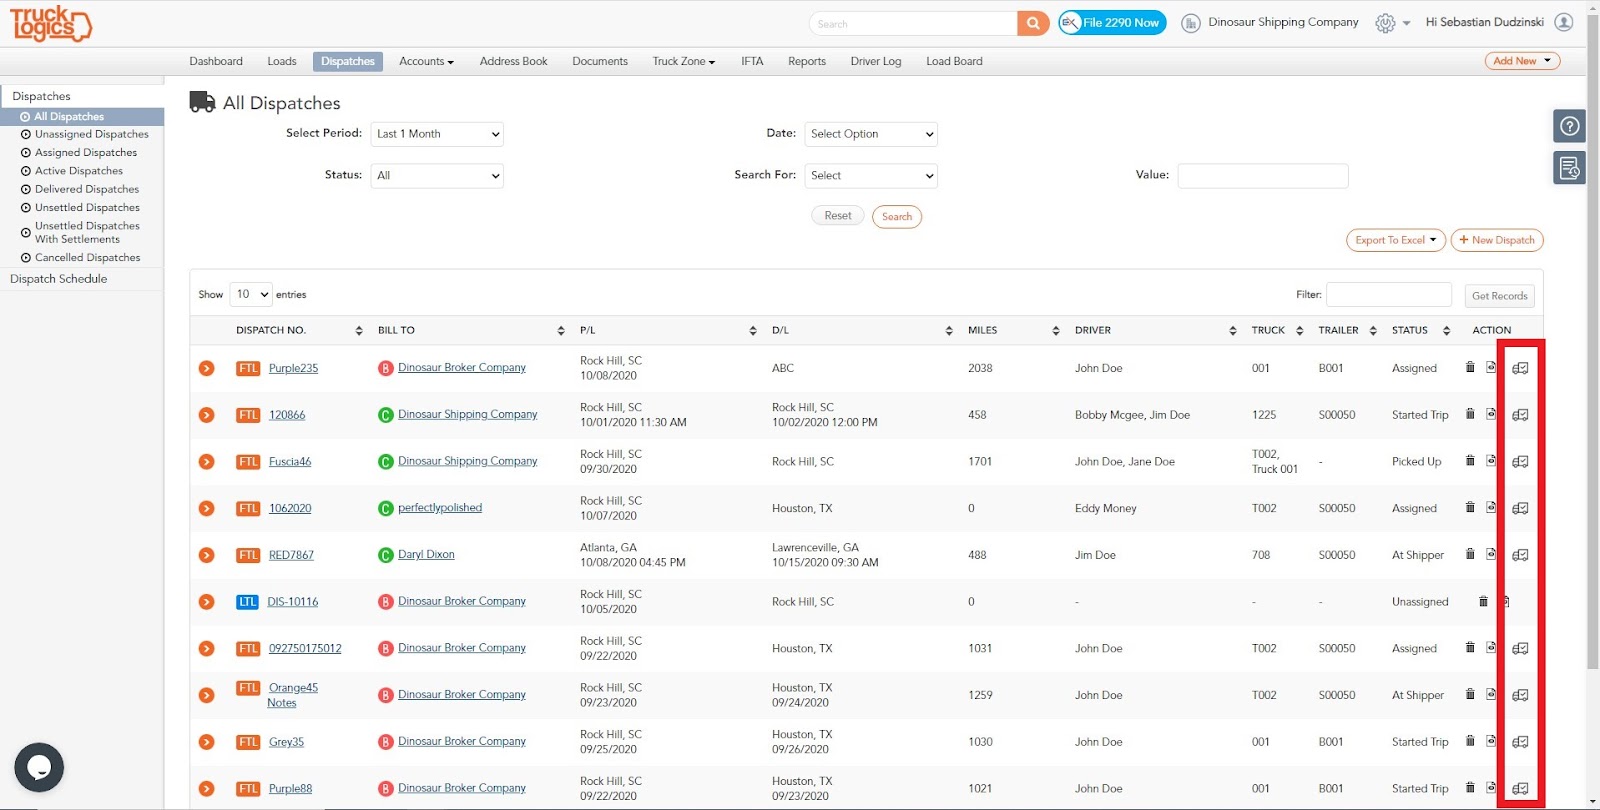The image size is (1600, 810).
Task: Delete the Purple235 dispatch
Action: click(1470, 367)
